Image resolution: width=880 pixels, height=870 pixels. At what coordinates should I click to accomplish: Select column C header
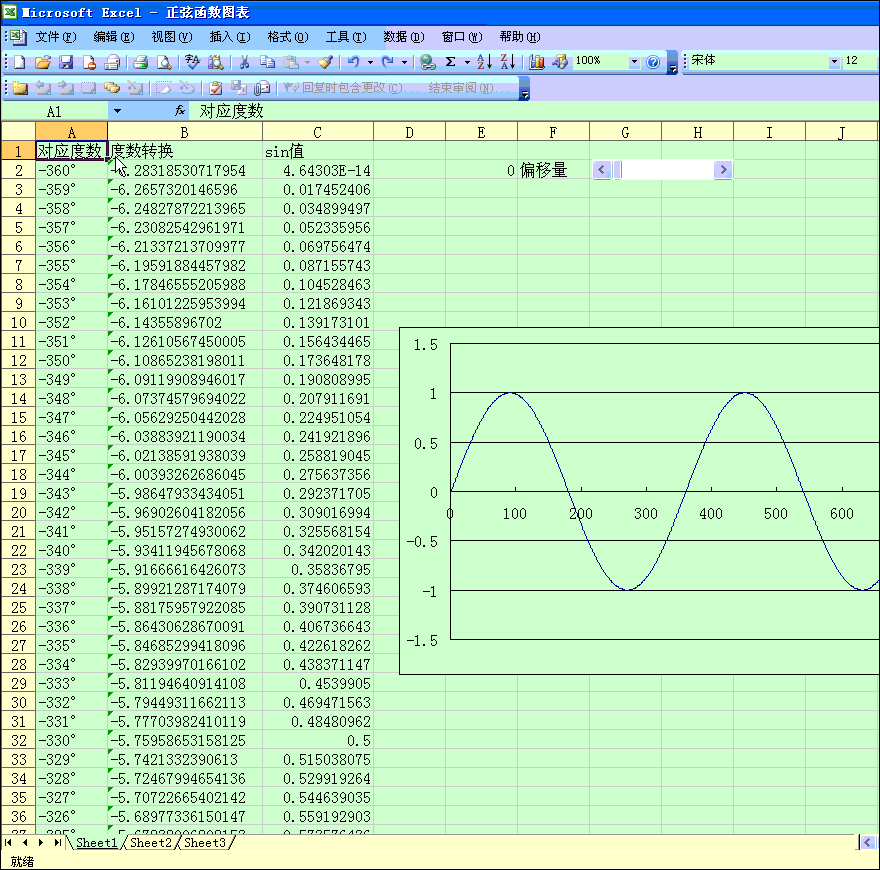click(317, 132)
